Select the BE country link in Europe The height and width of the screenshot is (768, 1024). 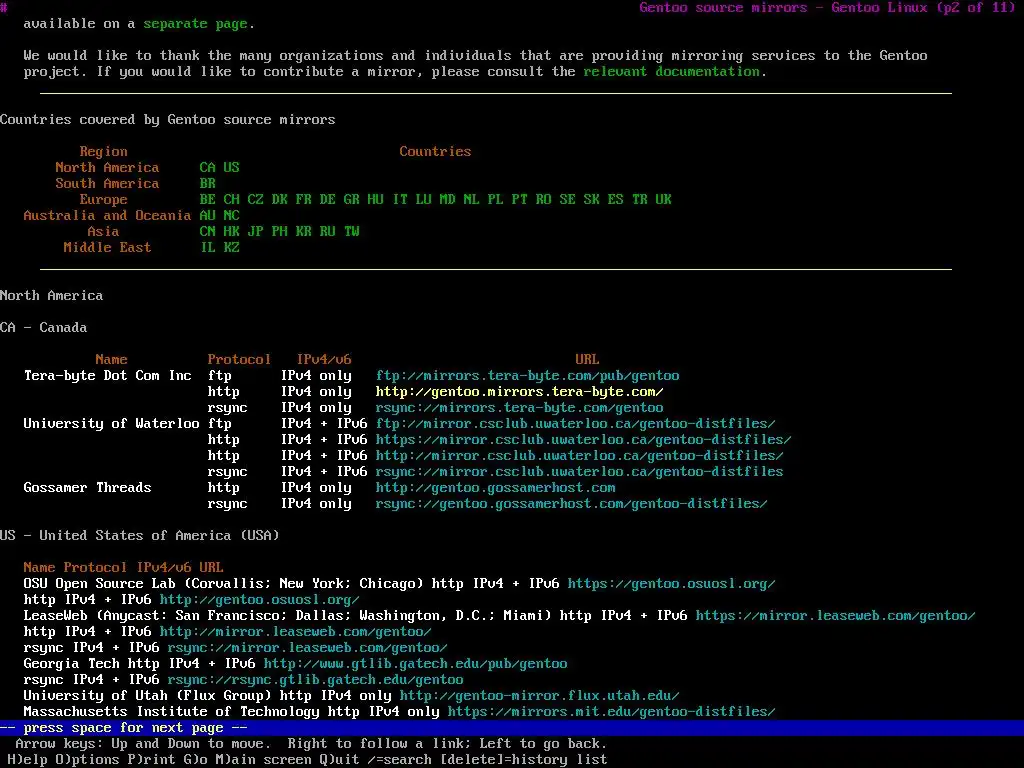[x=208, y=200]
